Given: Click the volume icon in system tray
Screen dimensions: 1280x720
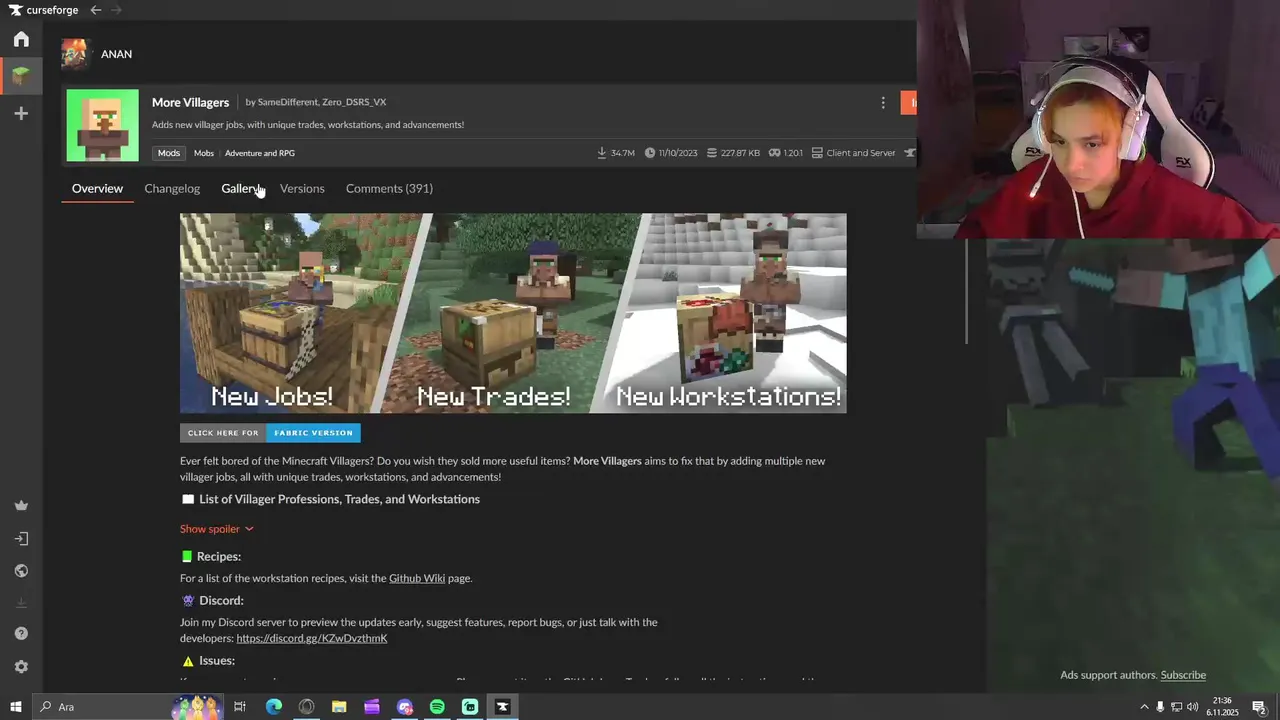Looking at the screenshot, I should [x=1192, y=707].
